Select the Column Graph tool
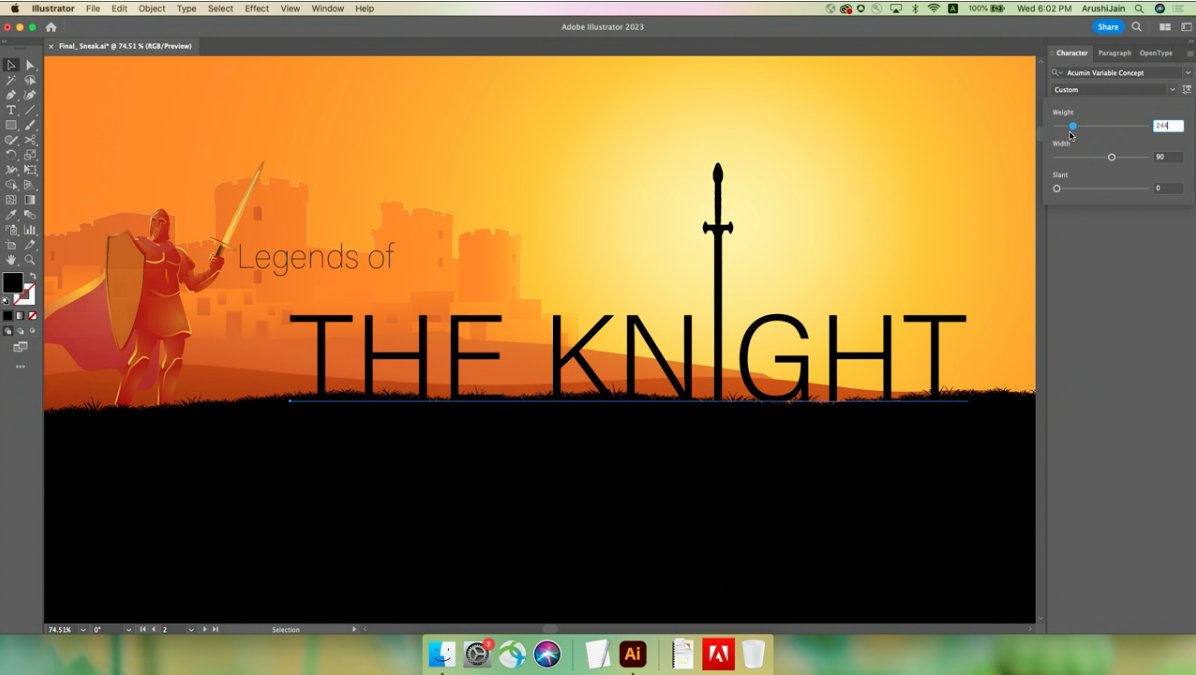This screenshot has width=1196, height=675. (30, 230)
